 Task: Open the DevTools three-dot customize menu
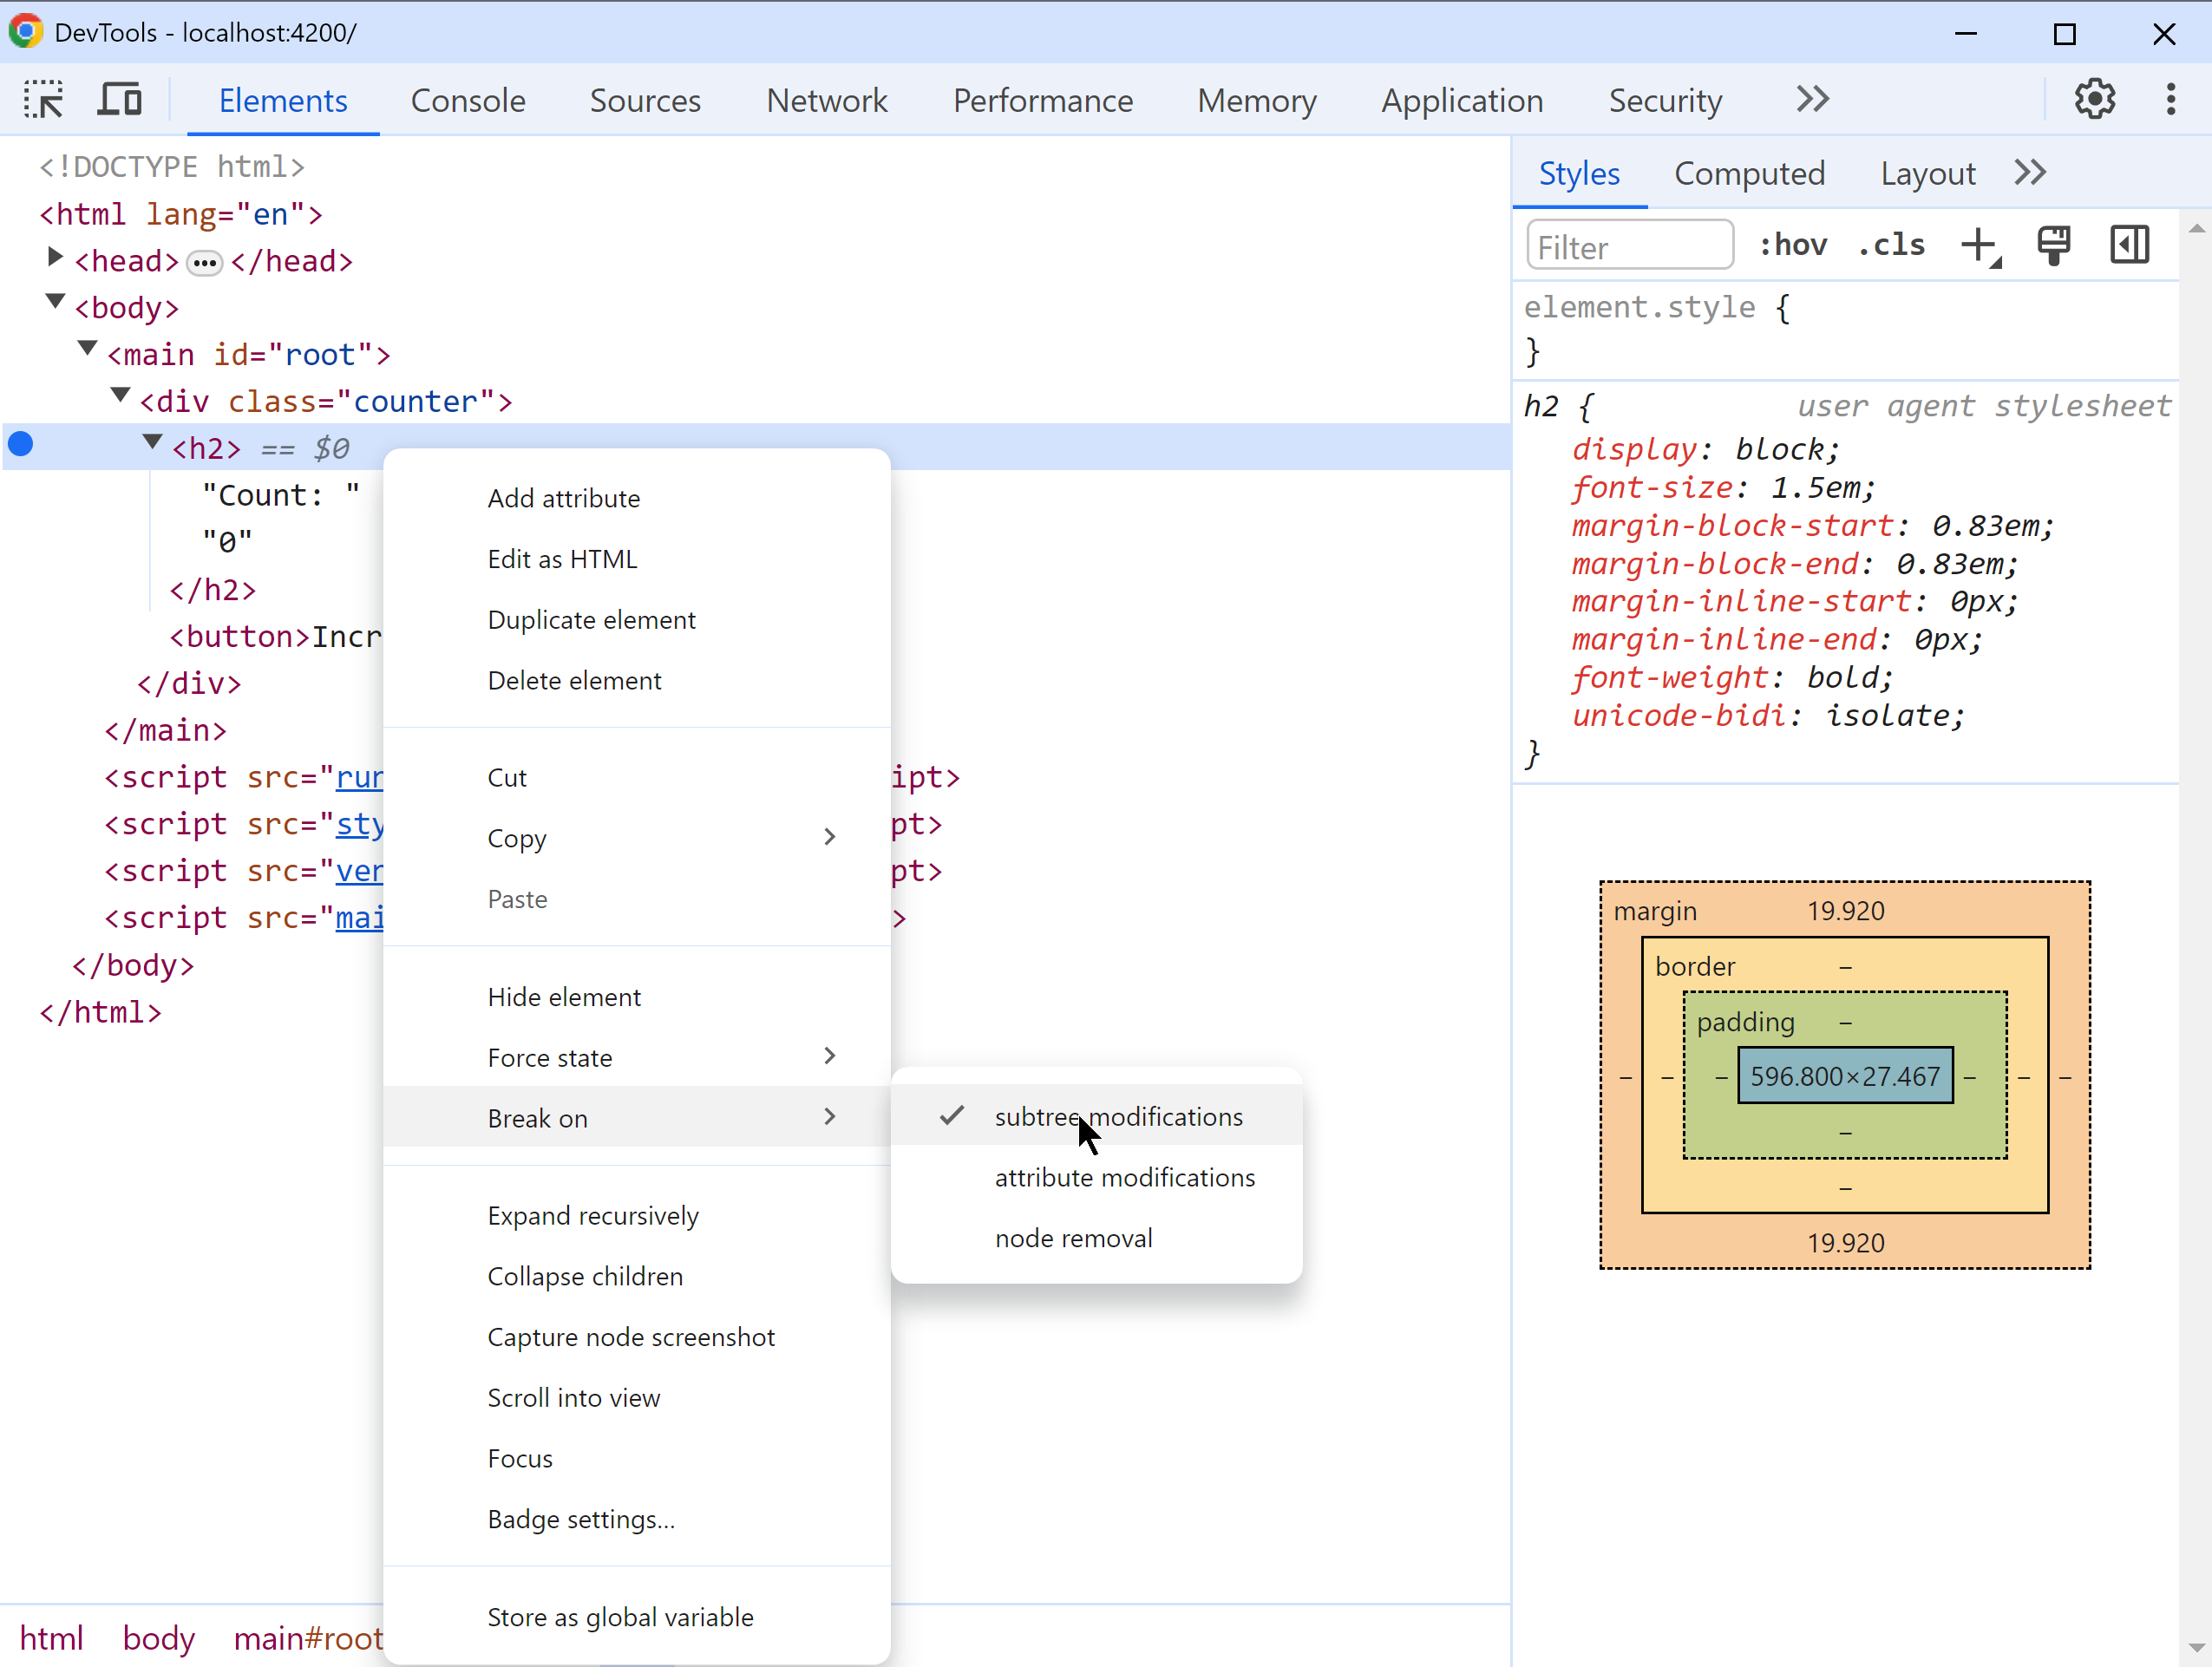tap(2171, 99)
